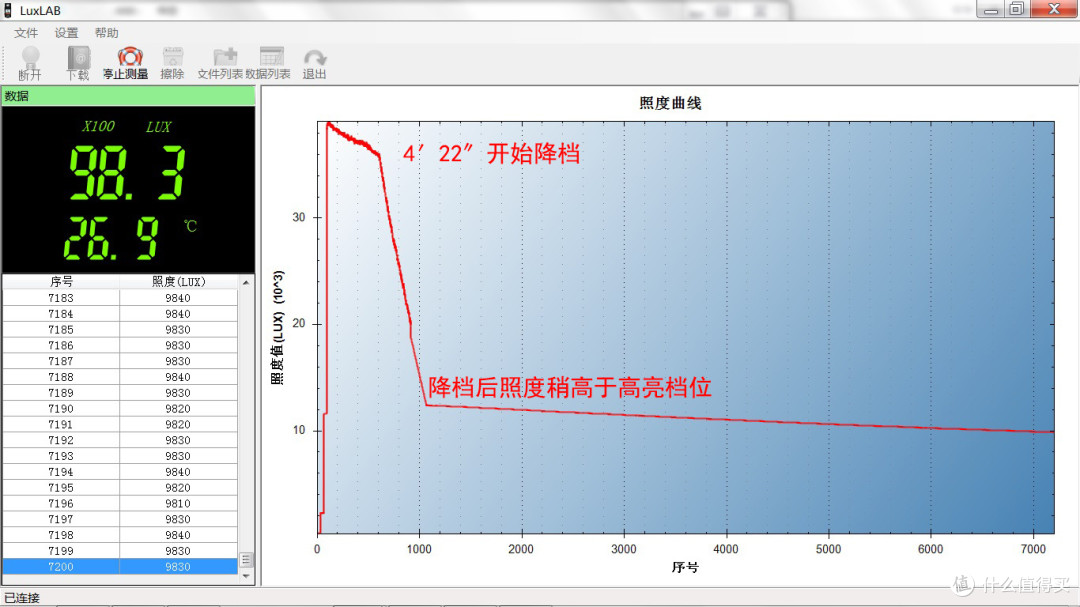Click the 照度曲线 chart title

tap(670, 103)
